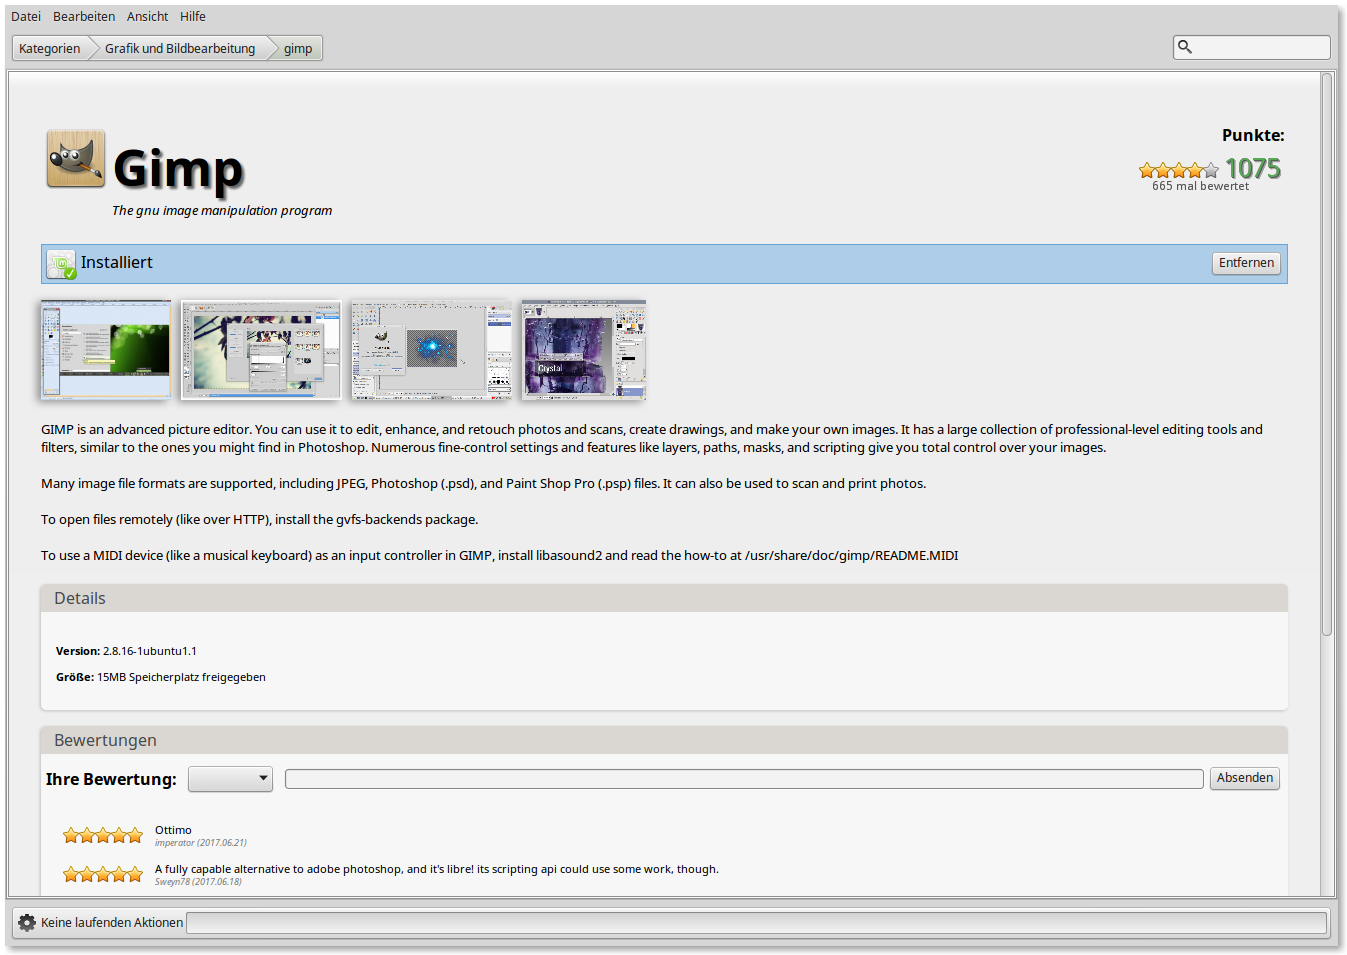The height and width of the screenshot is (955, 1347).
Task: Open third screenshot with blue sparkle image
Action: coord(431,349)
